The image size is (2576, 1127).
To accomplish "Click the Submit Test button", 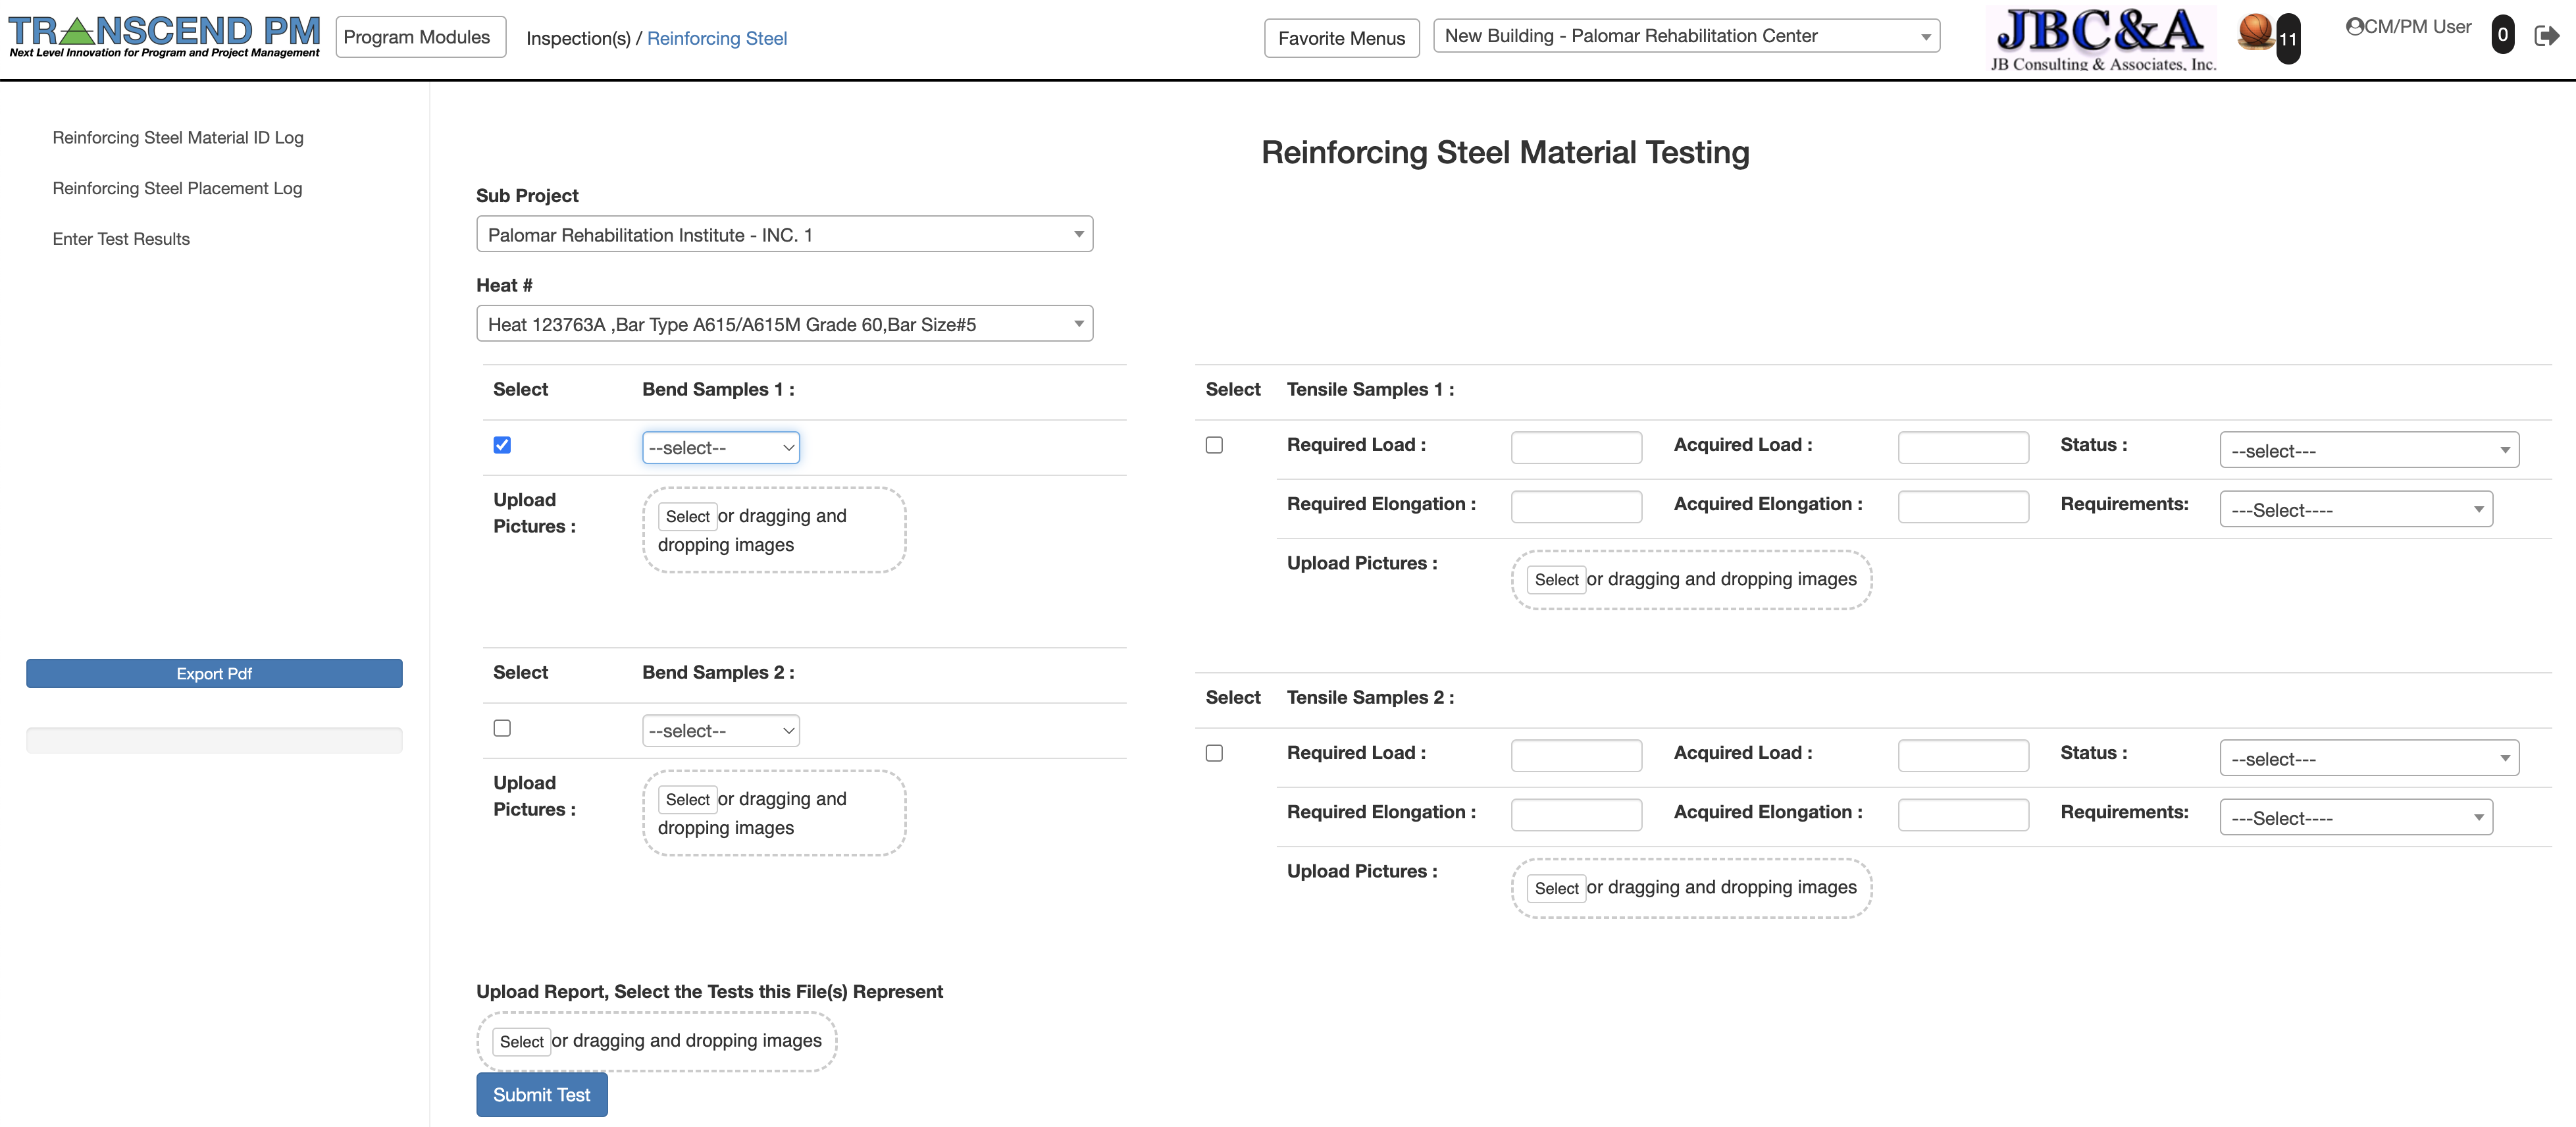I will tap(541, 1095).
